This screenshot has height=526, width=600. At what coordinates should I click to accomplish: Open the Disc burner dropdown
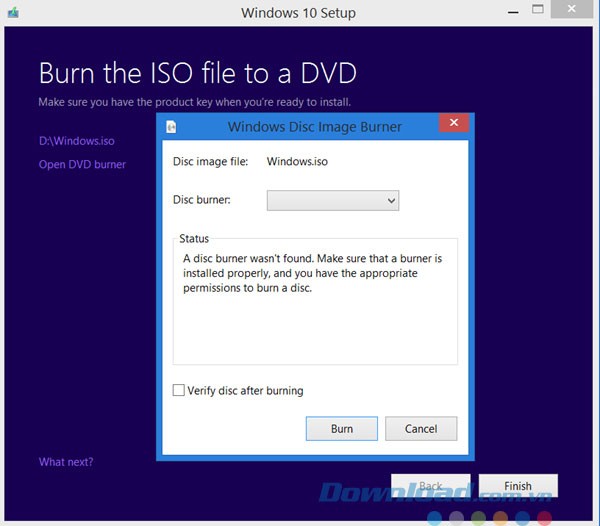point(333,200)
